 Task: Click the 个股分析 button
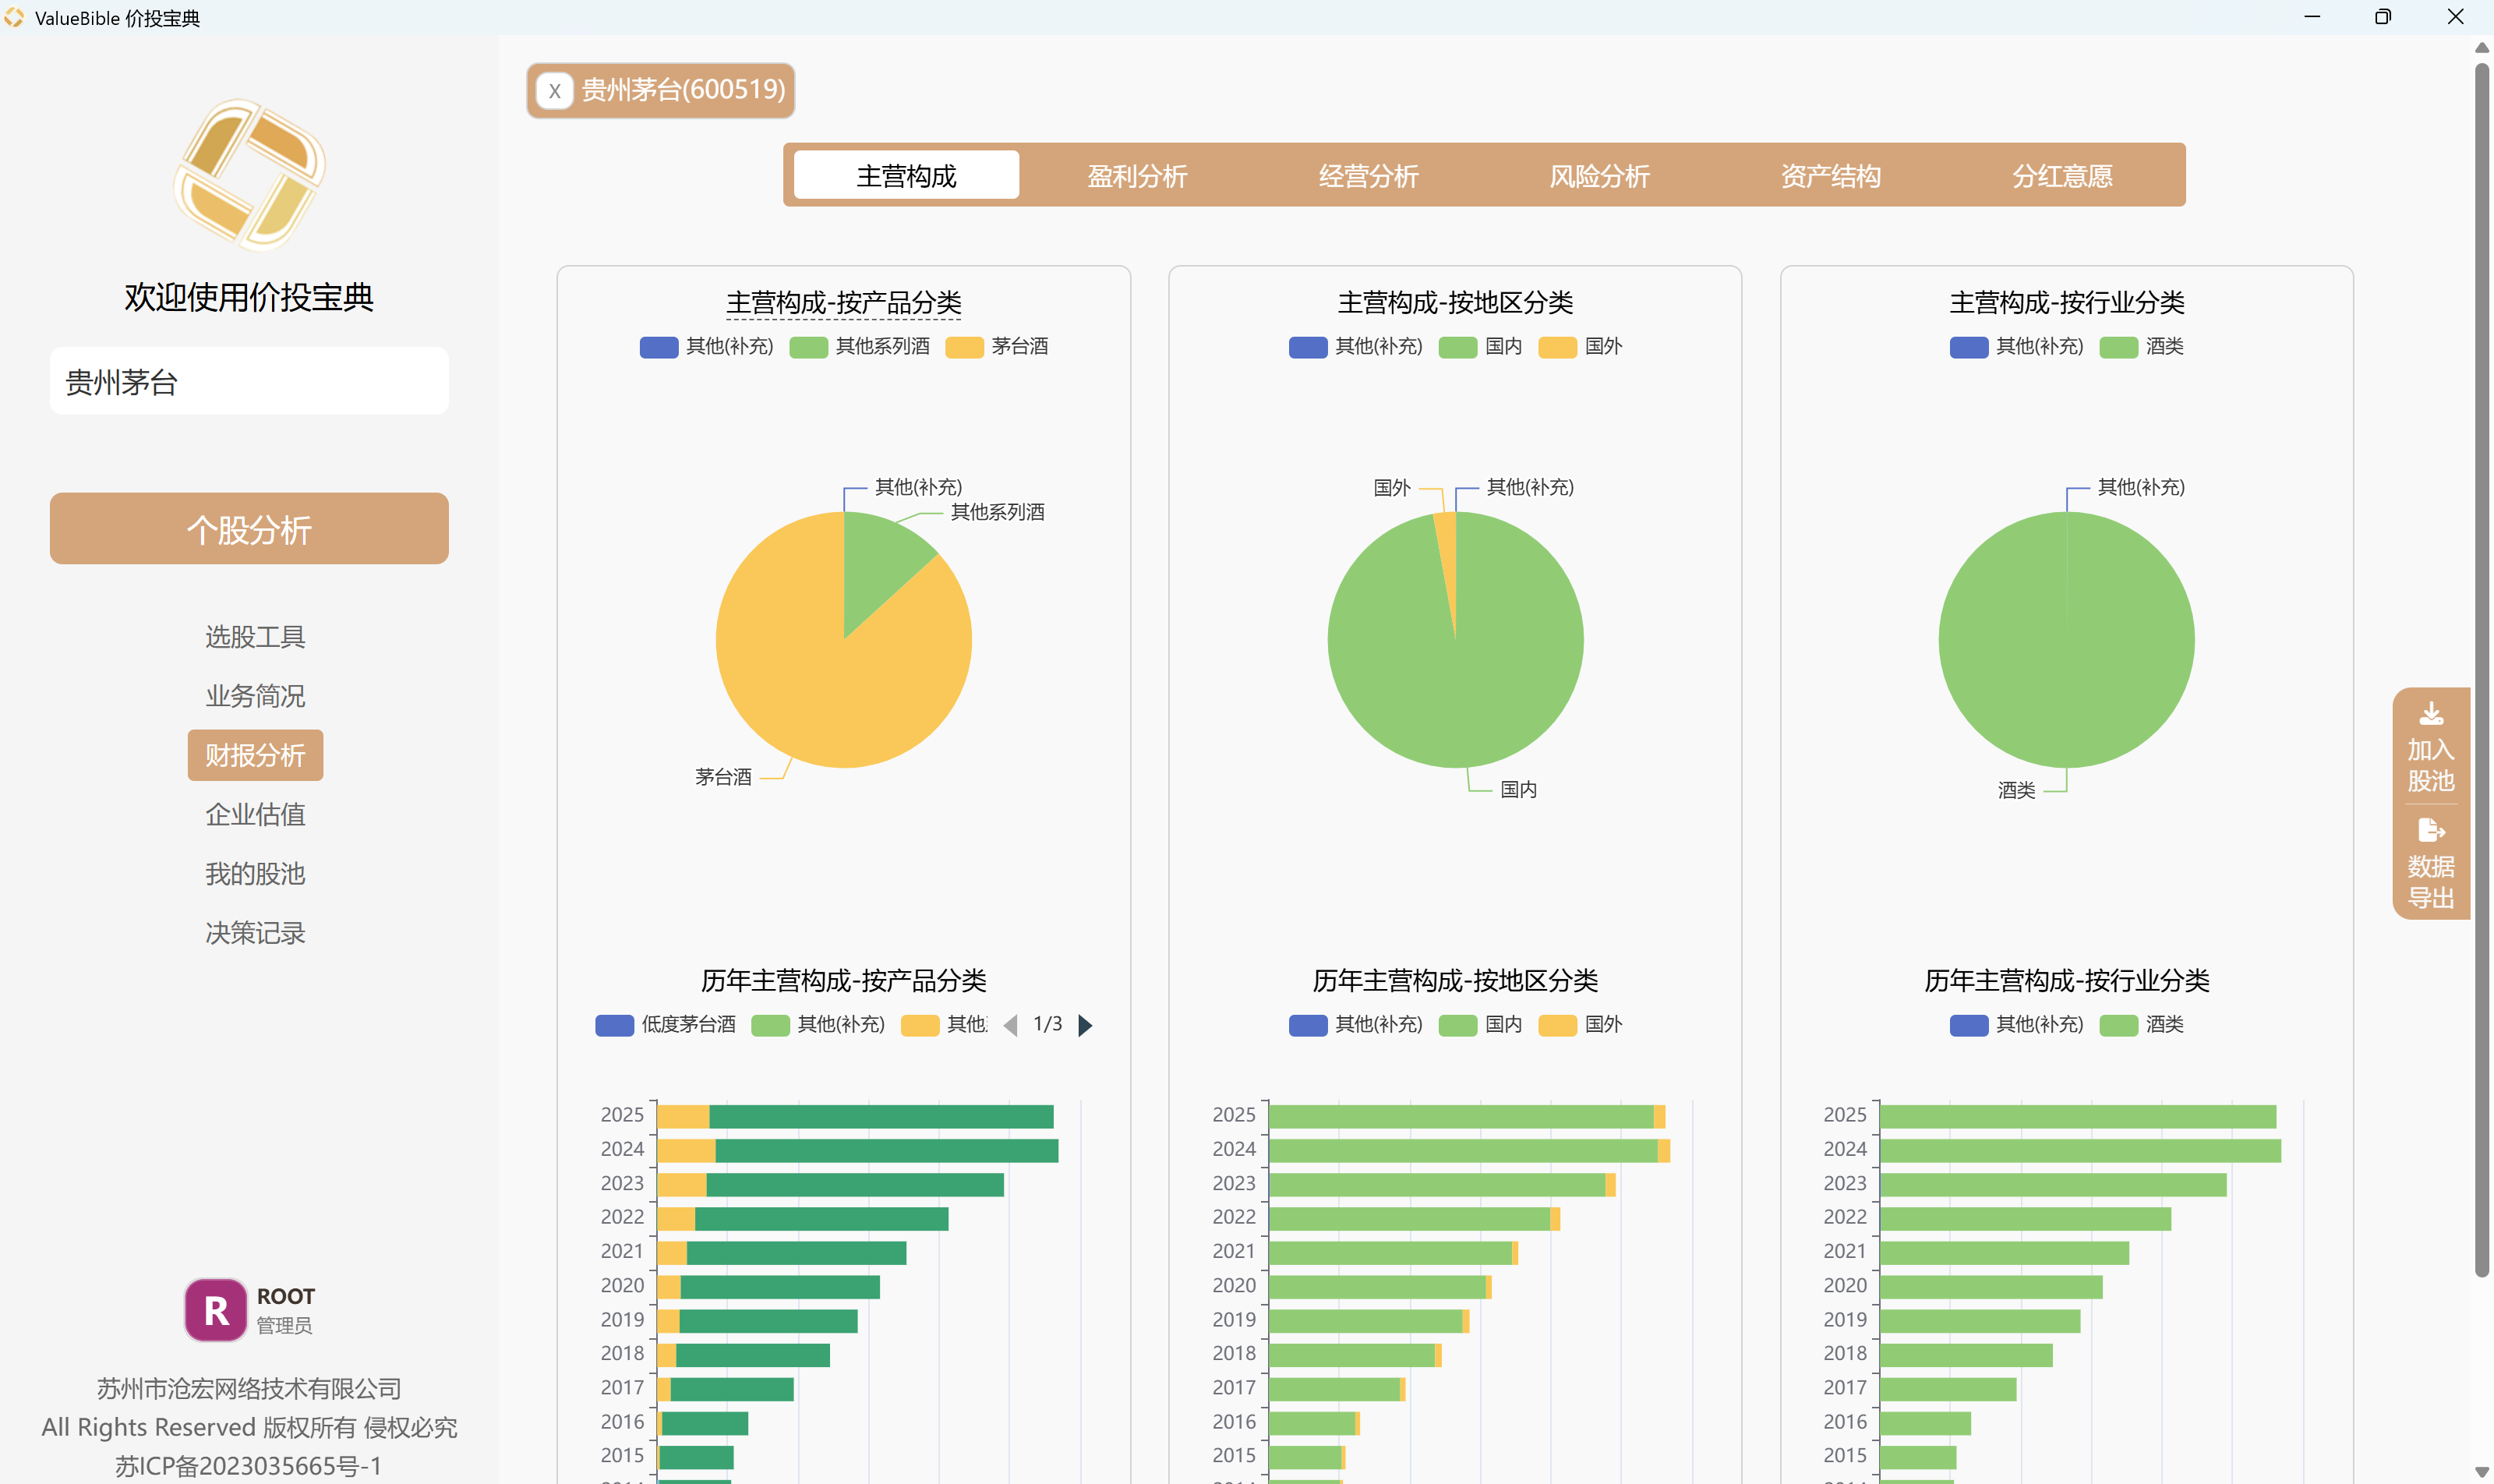click(249, 529)
